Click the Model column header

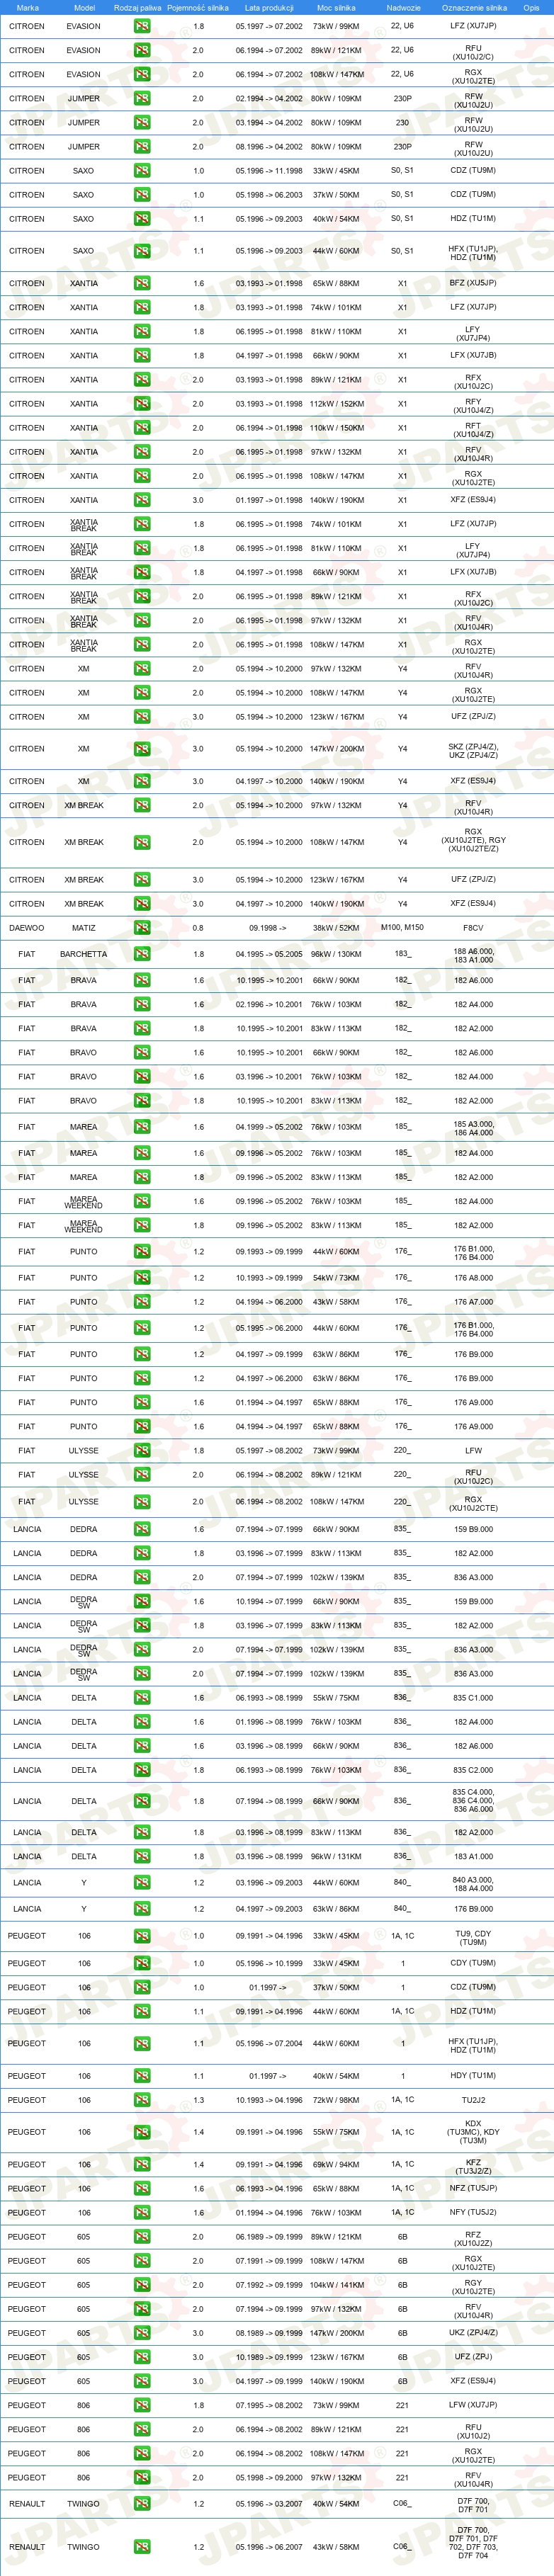coord(84,7)
